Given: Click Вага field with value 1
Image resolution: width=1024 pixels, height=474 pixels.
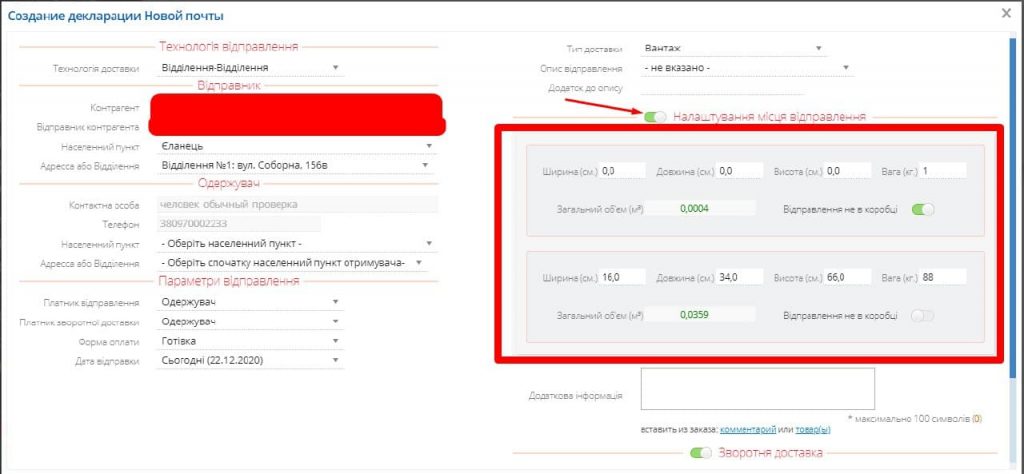Looking at the screenshot, I should [943, 170].
